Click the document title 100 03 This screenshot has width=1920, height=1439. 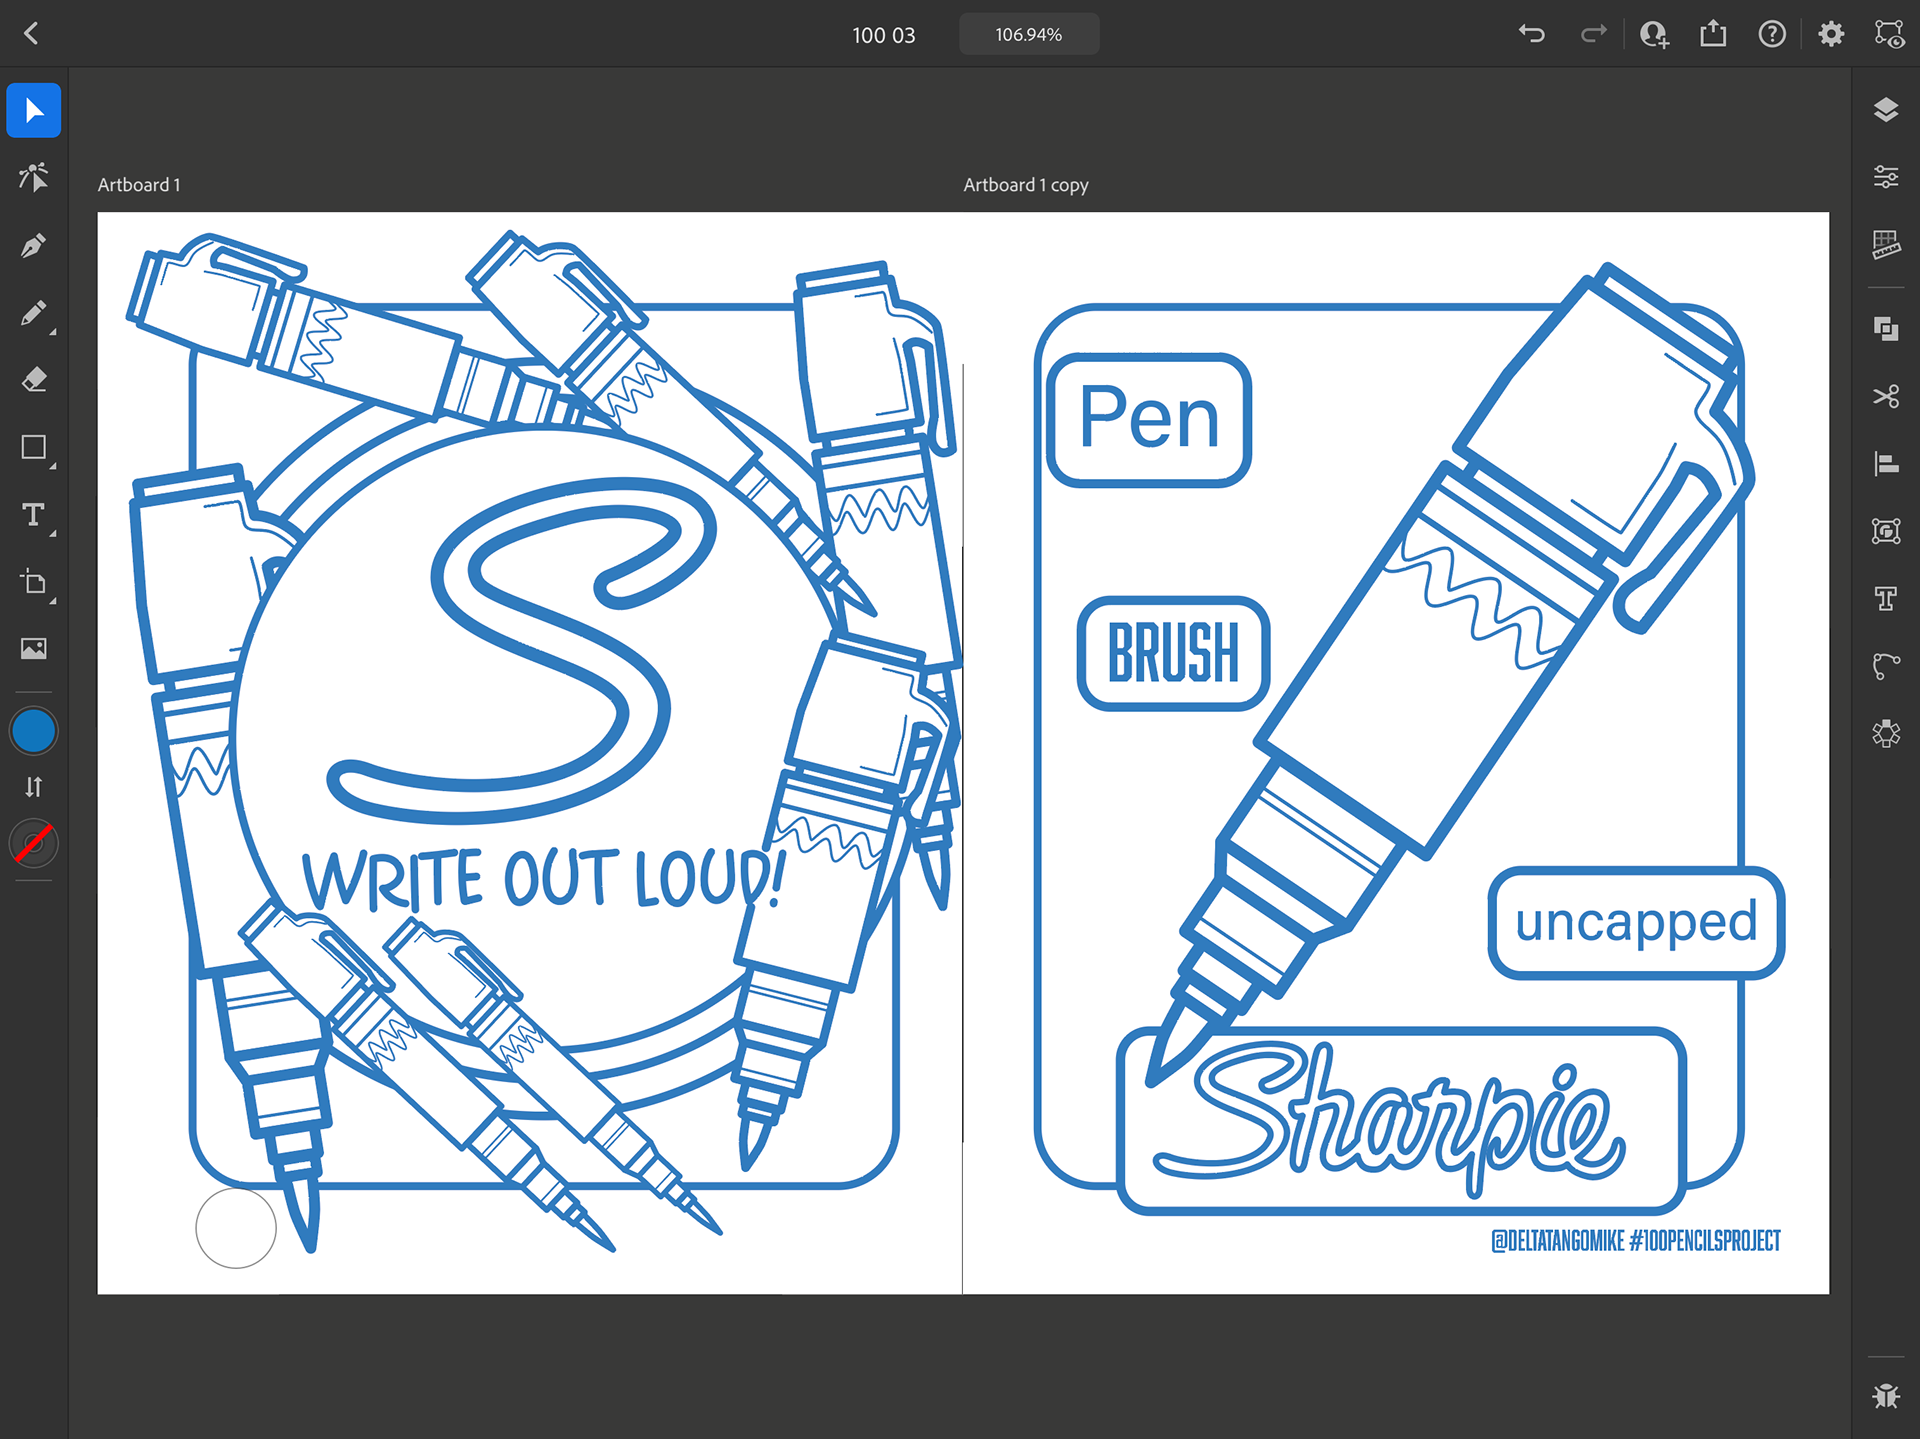pyautogui.click(x=884, y=35)
